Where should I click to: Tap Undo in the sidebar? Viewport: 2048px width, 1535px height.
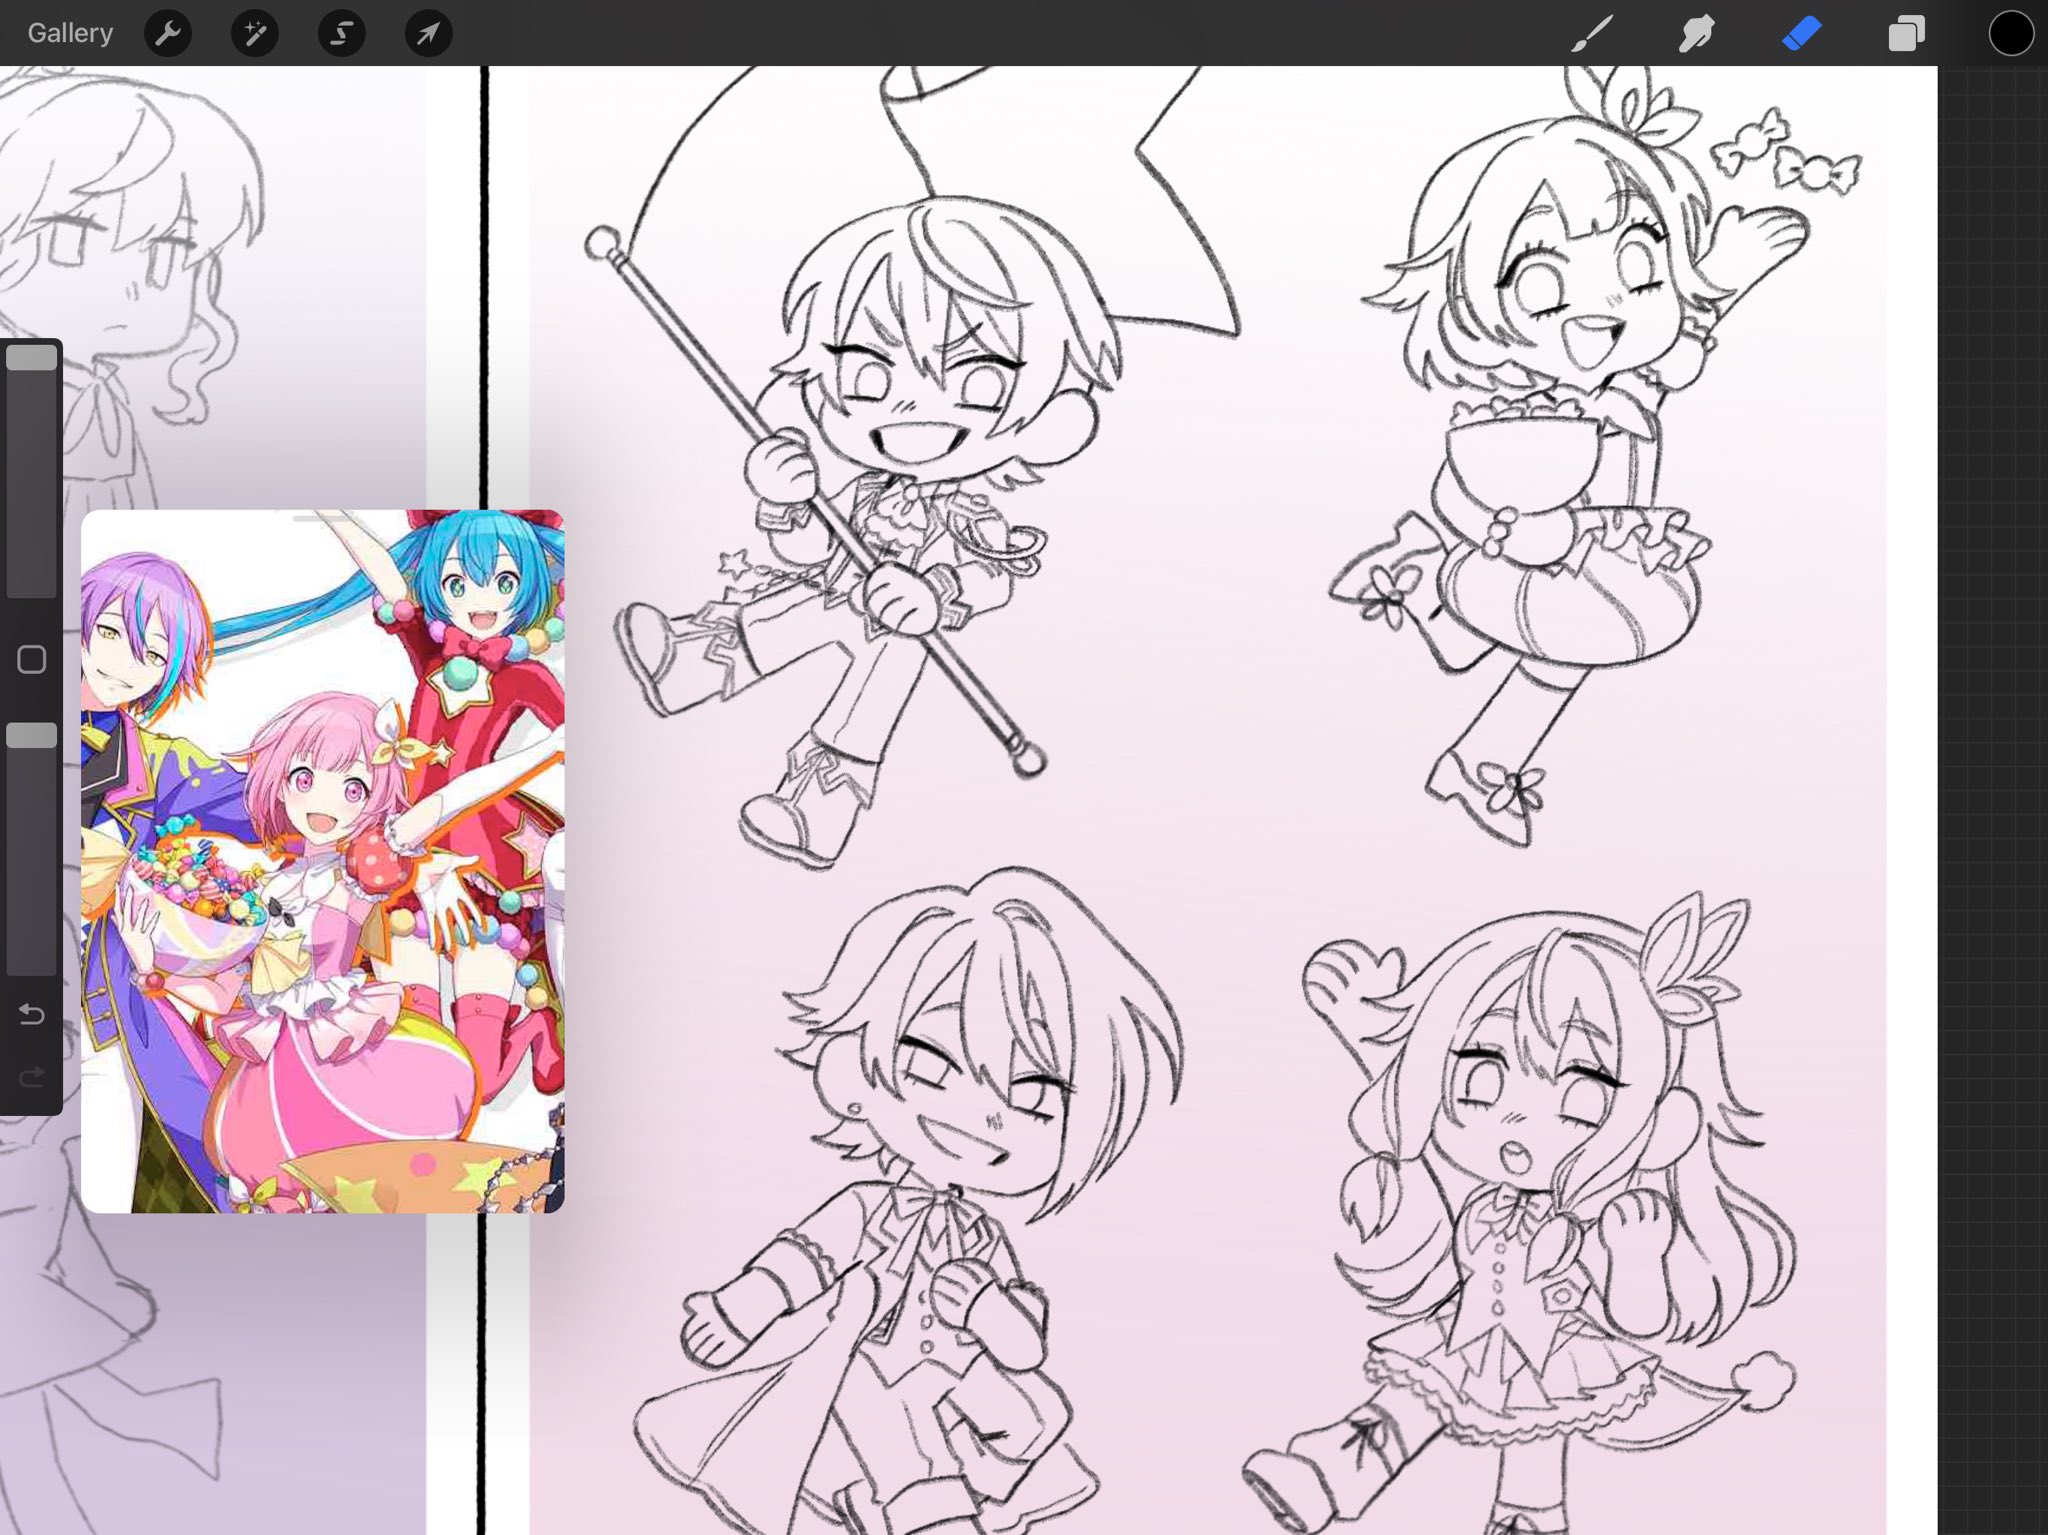click(x=31, y=1014)
